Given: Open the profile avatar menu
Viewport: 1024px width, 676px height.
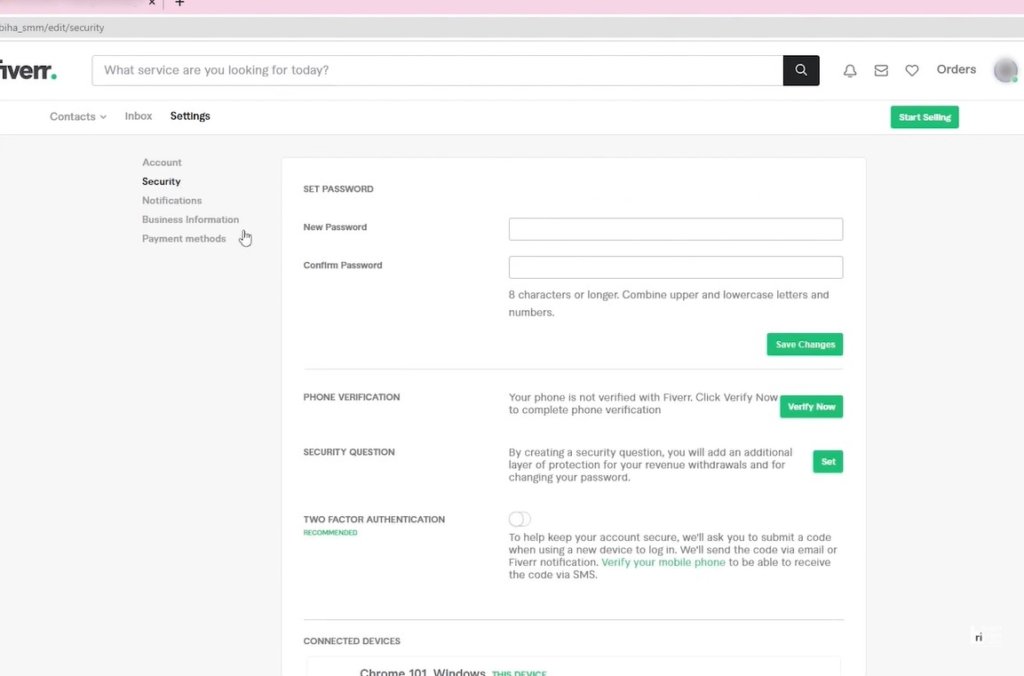Looking at the screenshot, I should pos(1004,70).
